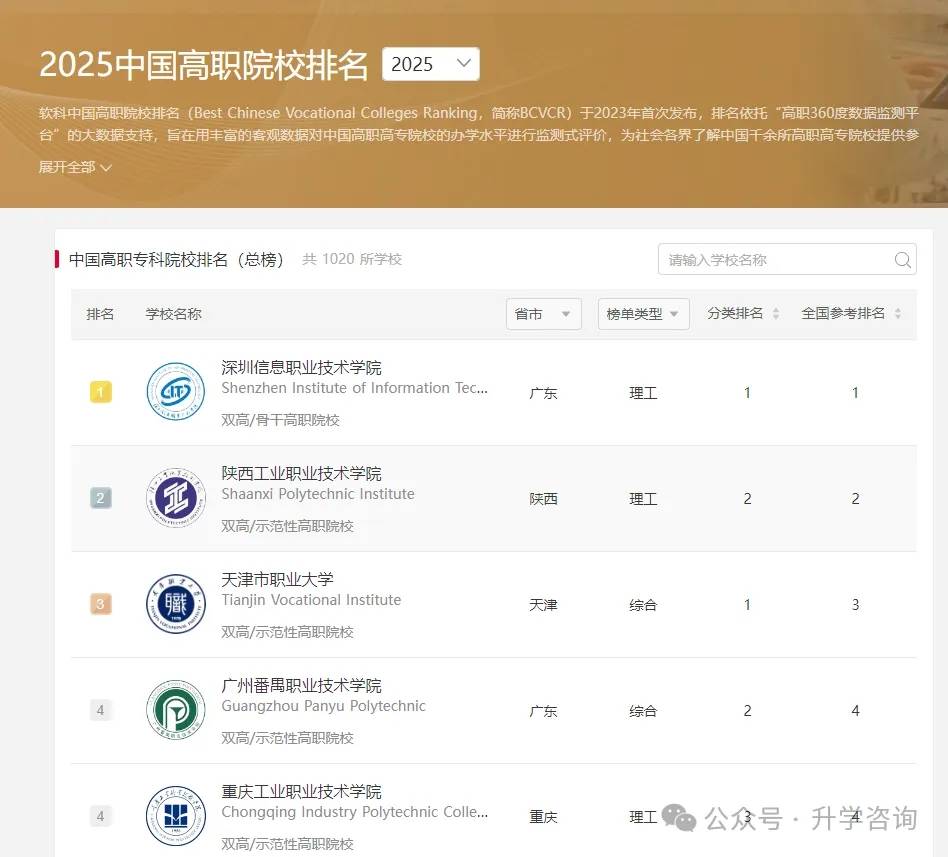Click the Tianjin Vocational Institute logo

click(176, 604)
